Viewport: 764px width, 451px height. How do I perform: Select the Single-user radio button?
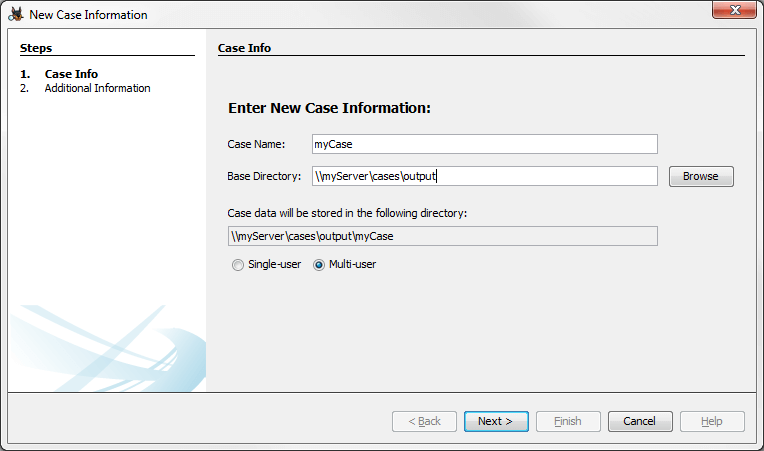tap(238, 265)
